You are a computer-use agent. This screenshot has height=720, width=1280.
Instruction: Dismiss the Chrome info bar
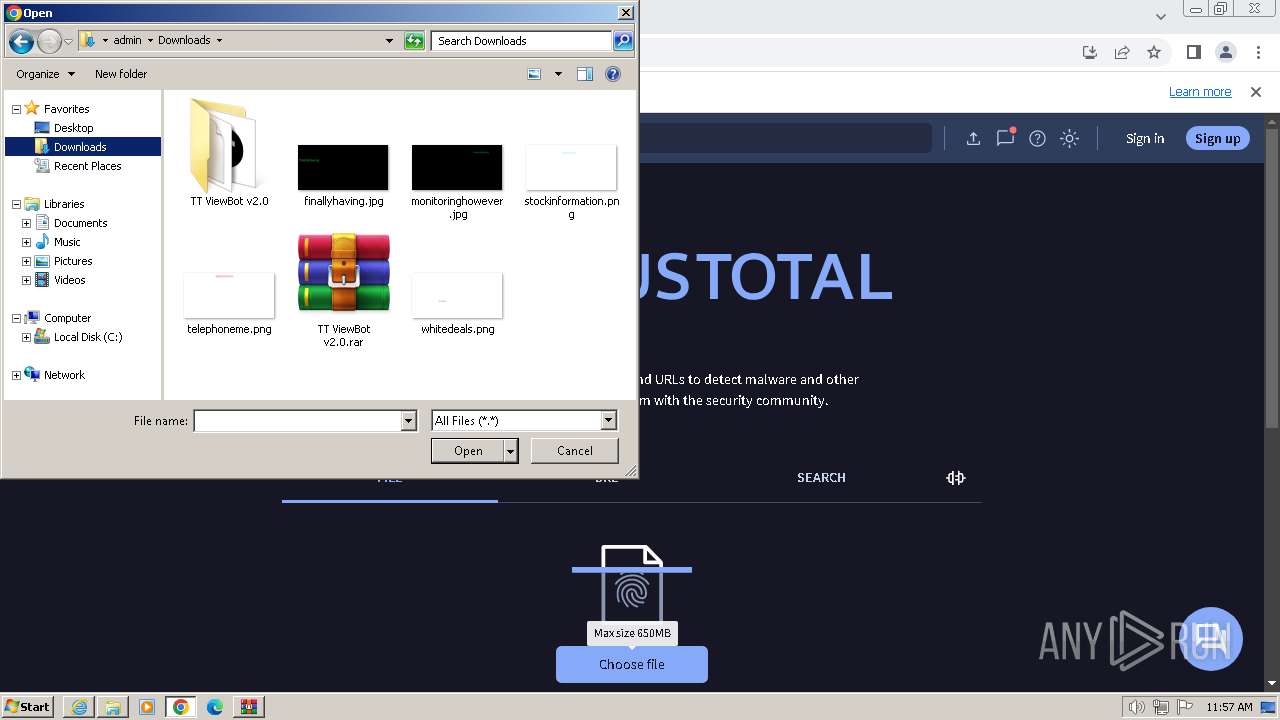(x=1256, y=92)
